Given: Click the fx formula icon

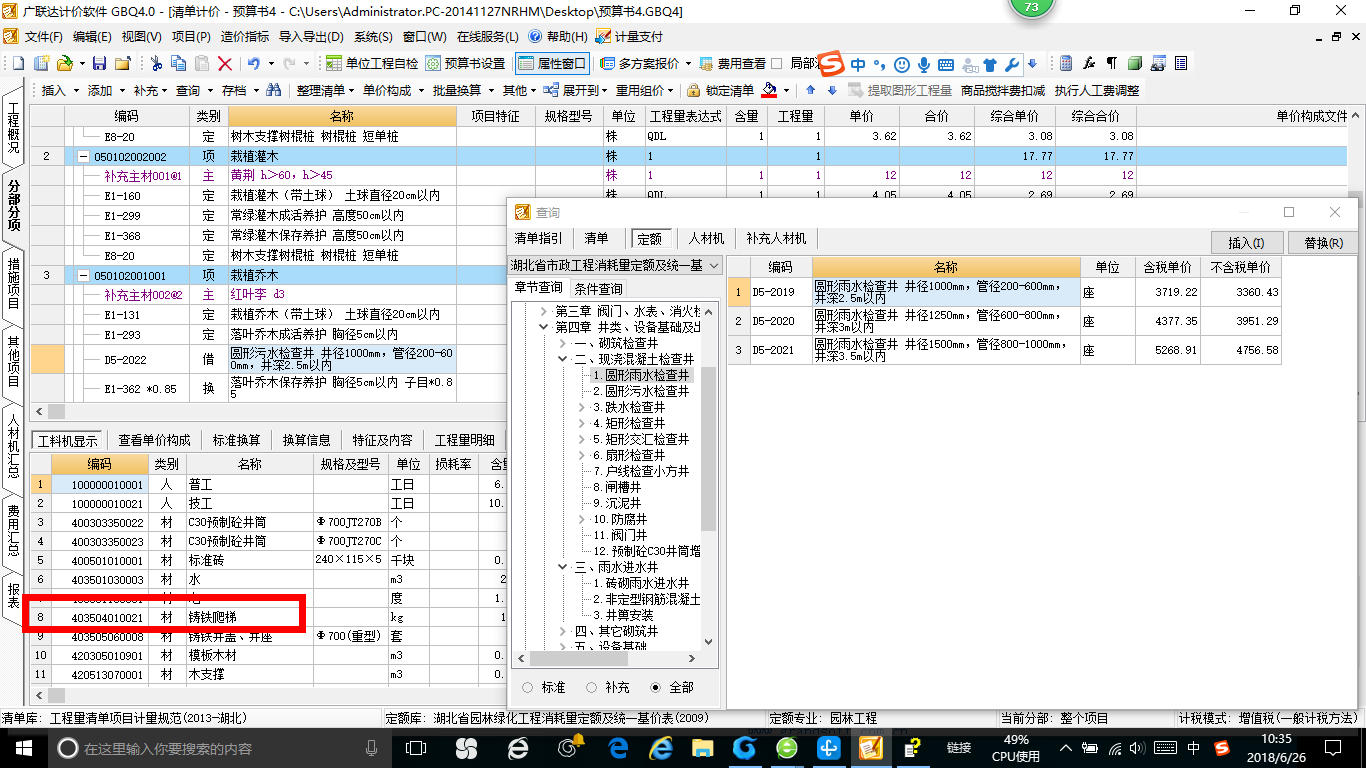Looking at the screenshot, I should click(1089, 63).
